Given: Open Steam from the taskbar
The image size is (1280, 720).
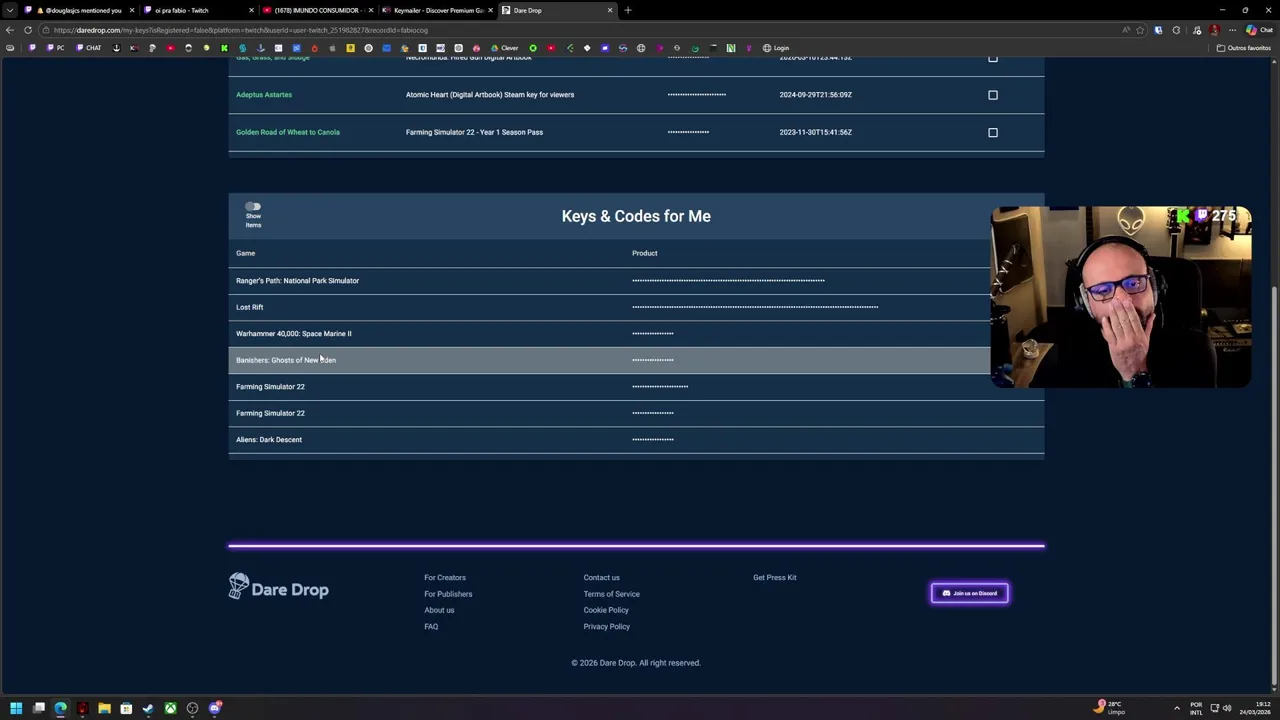Looking at the screenshot, I should click(x=148, y=708).
